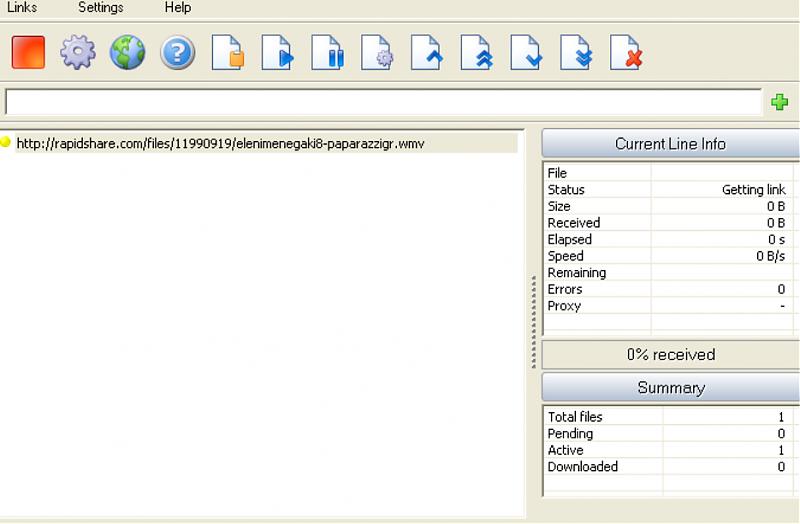Paste links with clipboard document icon

coord(228,52)
